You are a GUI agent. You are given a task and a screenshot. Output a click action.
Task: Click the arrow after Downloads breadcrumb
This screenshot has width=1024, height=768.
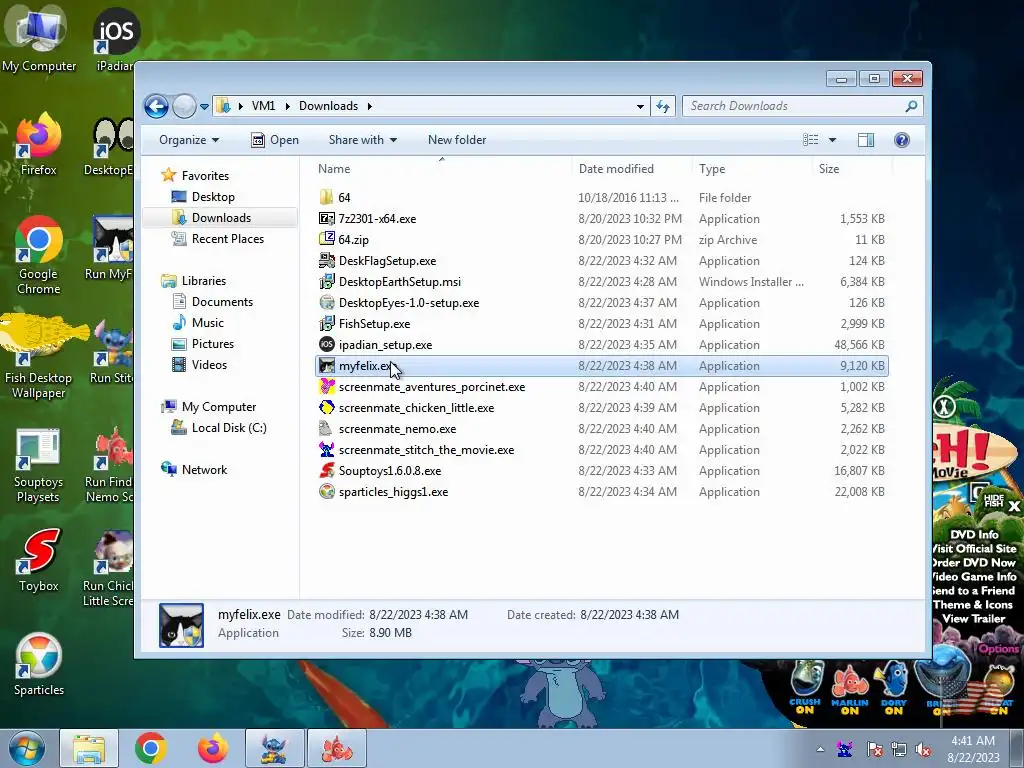pyautogui.click(x=370, y=106)
